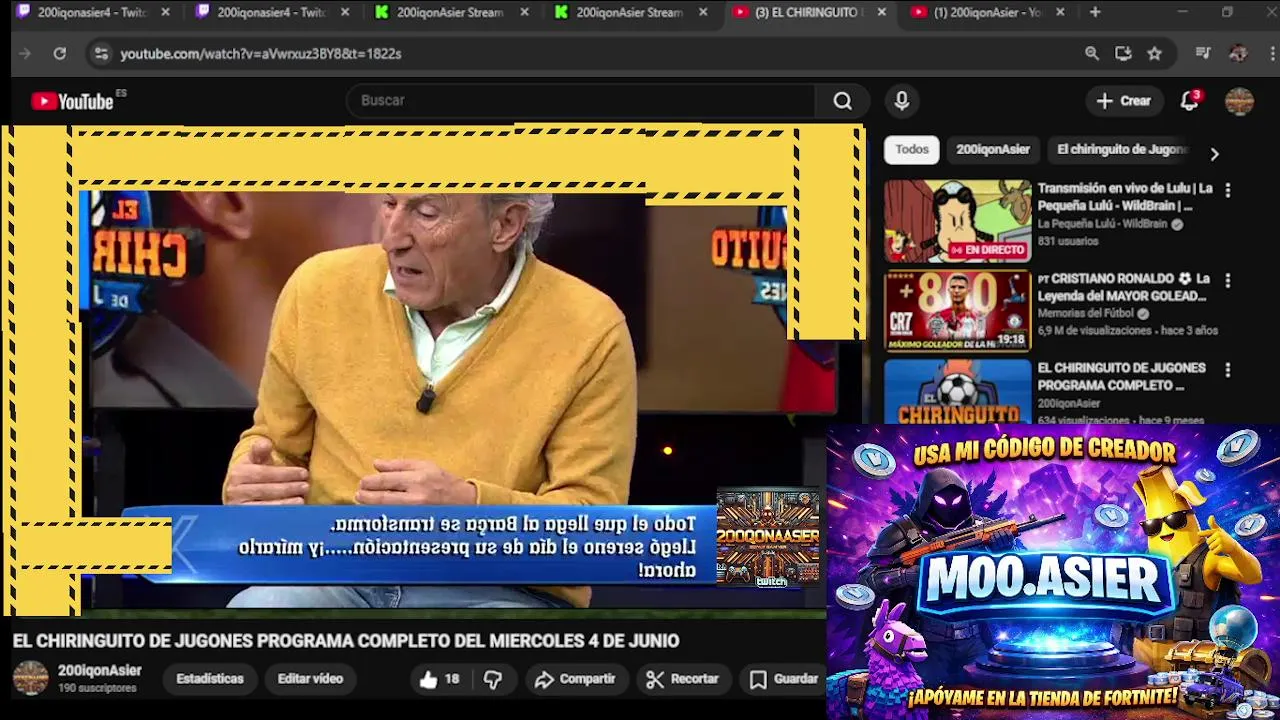This screenshot has height=720, width=1280.
Task: Open the 200iqonAsier channel avatar below video
Action: tap(30, 678)
